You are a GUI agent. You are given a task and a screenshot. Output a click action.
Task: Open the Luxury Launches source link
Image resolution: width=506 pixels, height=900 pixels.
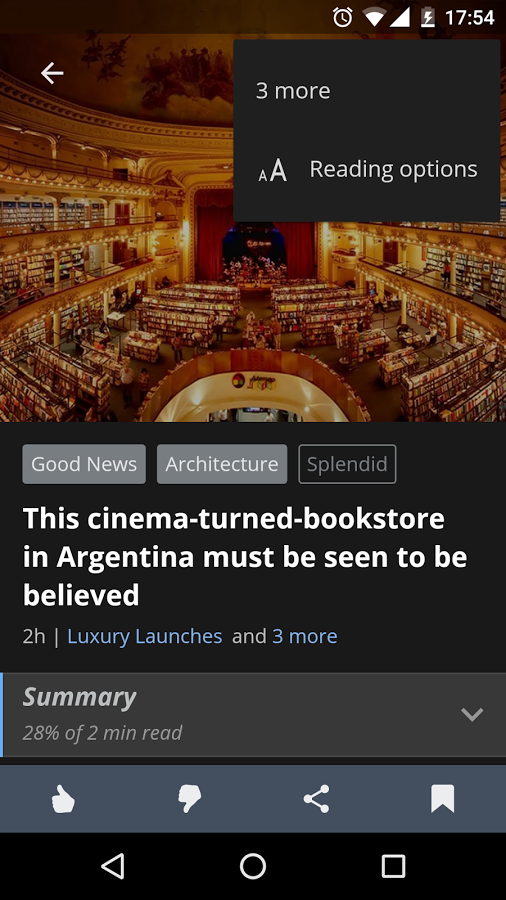click(x=145, y=637)
